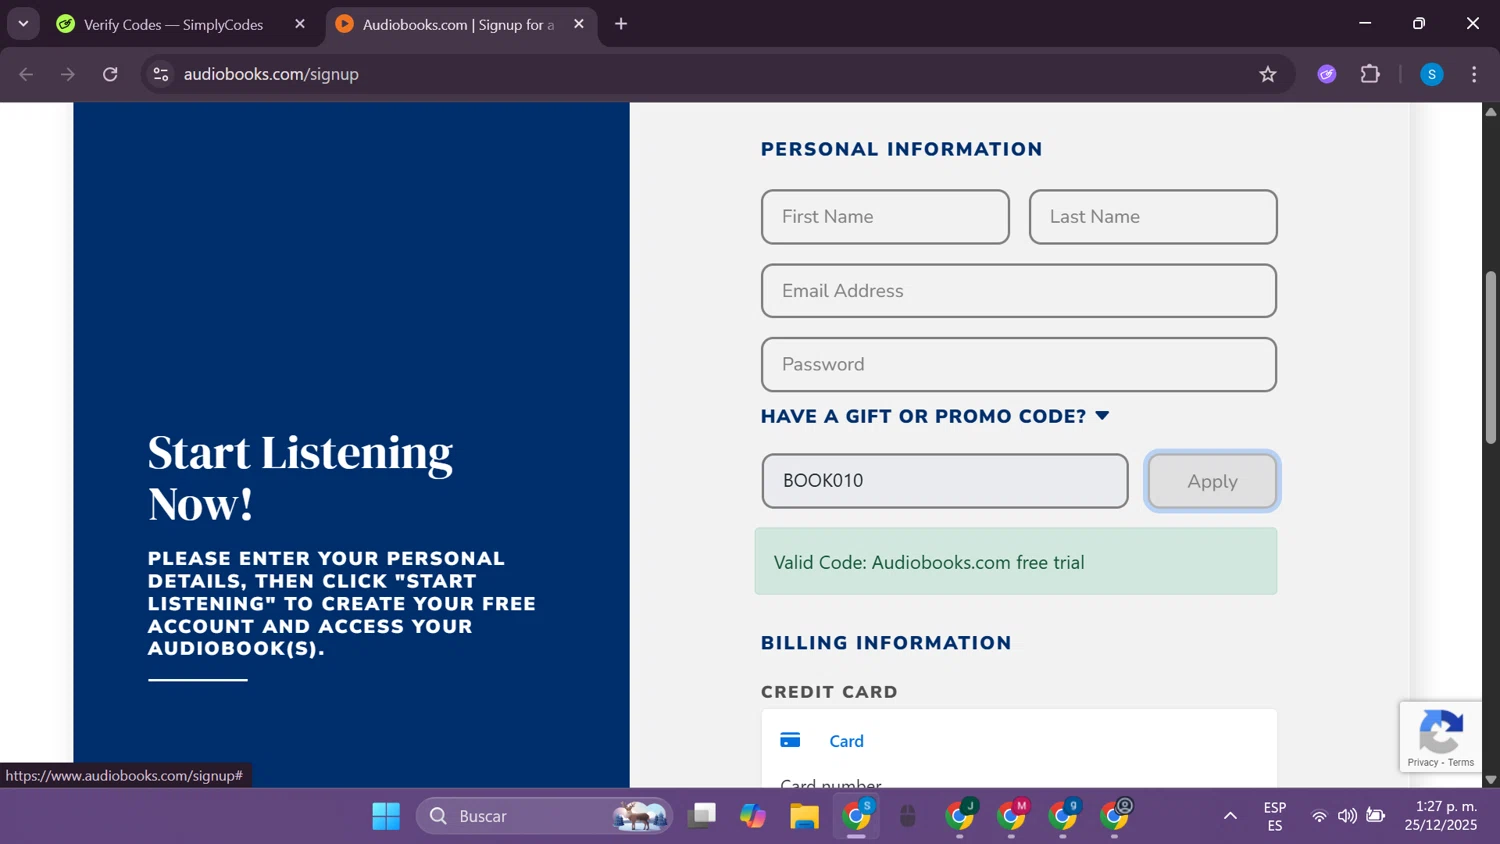Focus the Email Address field
1500x844 pixels.
pyautogui.click(x=1018, y=291)
